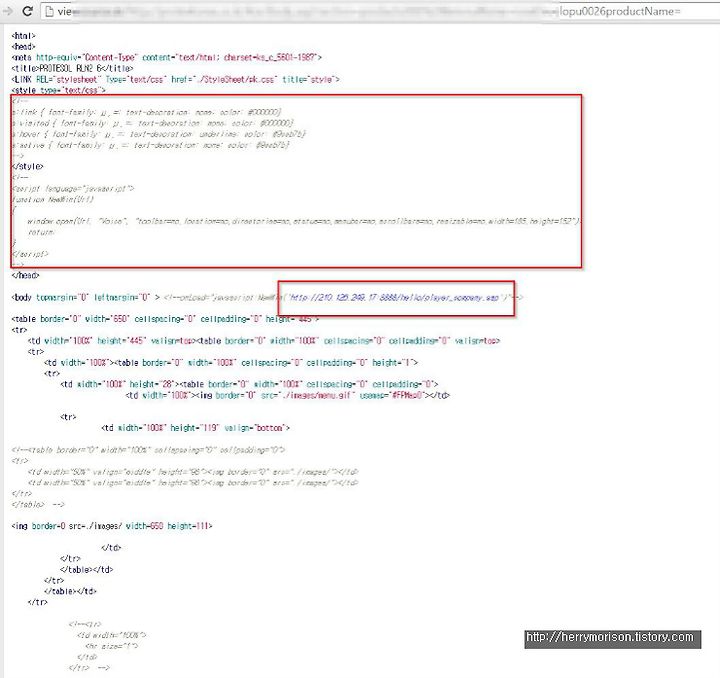Click the meta http-equiv Content-Type line
Image resolution: width=720 pixels, height=678 pixels.
pos(167,57)
